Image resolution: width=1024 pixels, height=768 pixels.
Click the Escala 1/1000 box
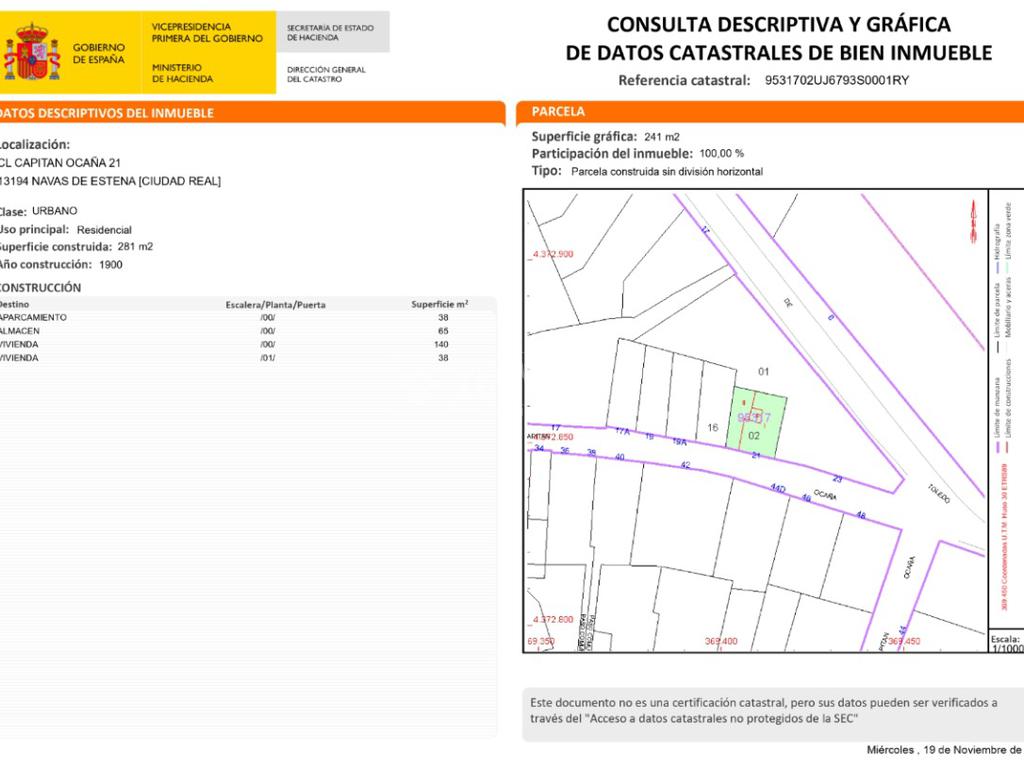pos(1006,642)
